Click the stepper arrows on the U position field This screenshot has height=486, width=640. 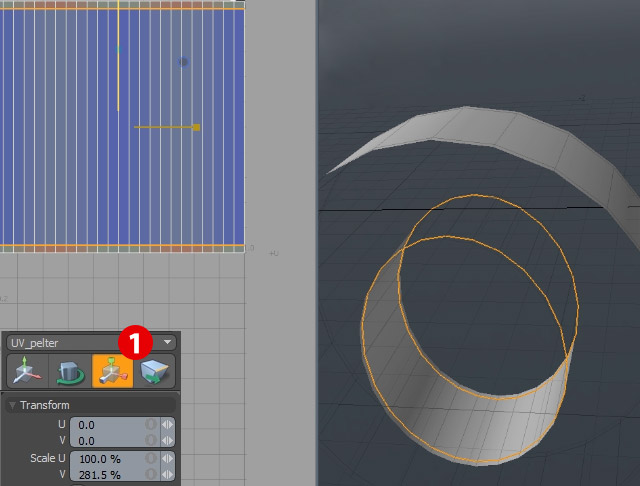167,425
